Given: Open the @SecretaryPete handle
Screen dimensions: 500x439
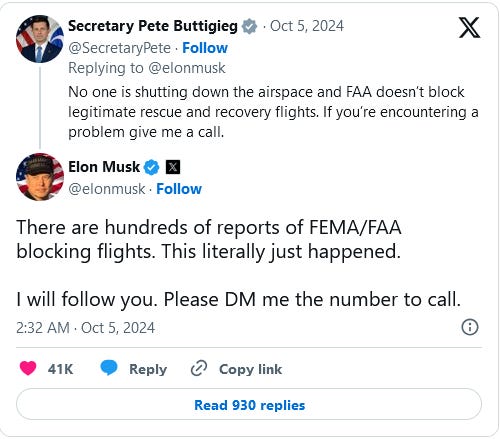Looking at the screenshot, I should pyautogui.click(x=119, y=48).
